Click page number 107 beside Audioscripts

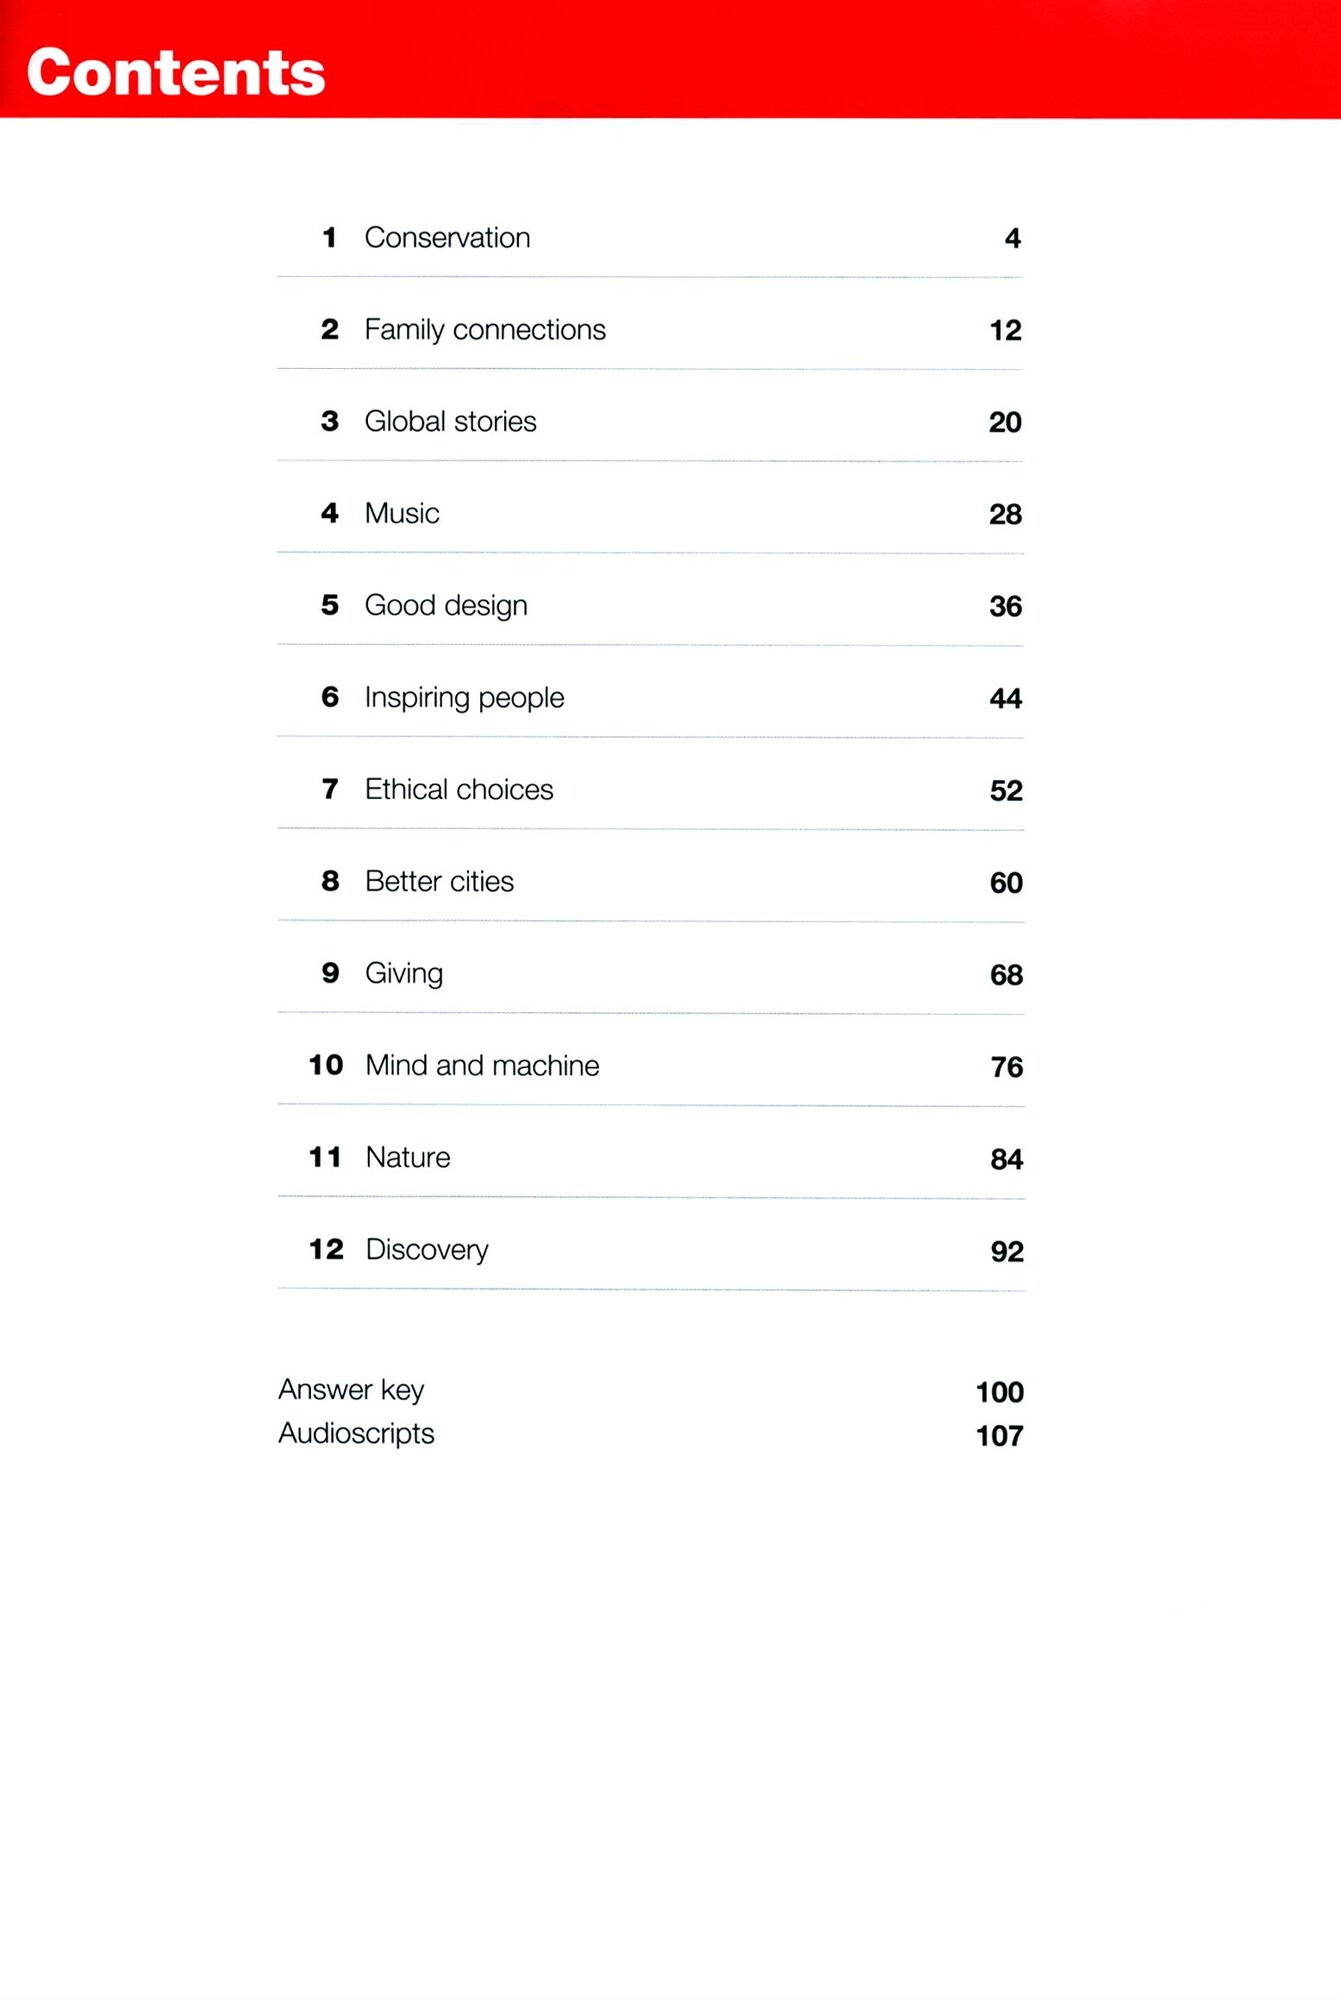click(x=999, y=1436)
